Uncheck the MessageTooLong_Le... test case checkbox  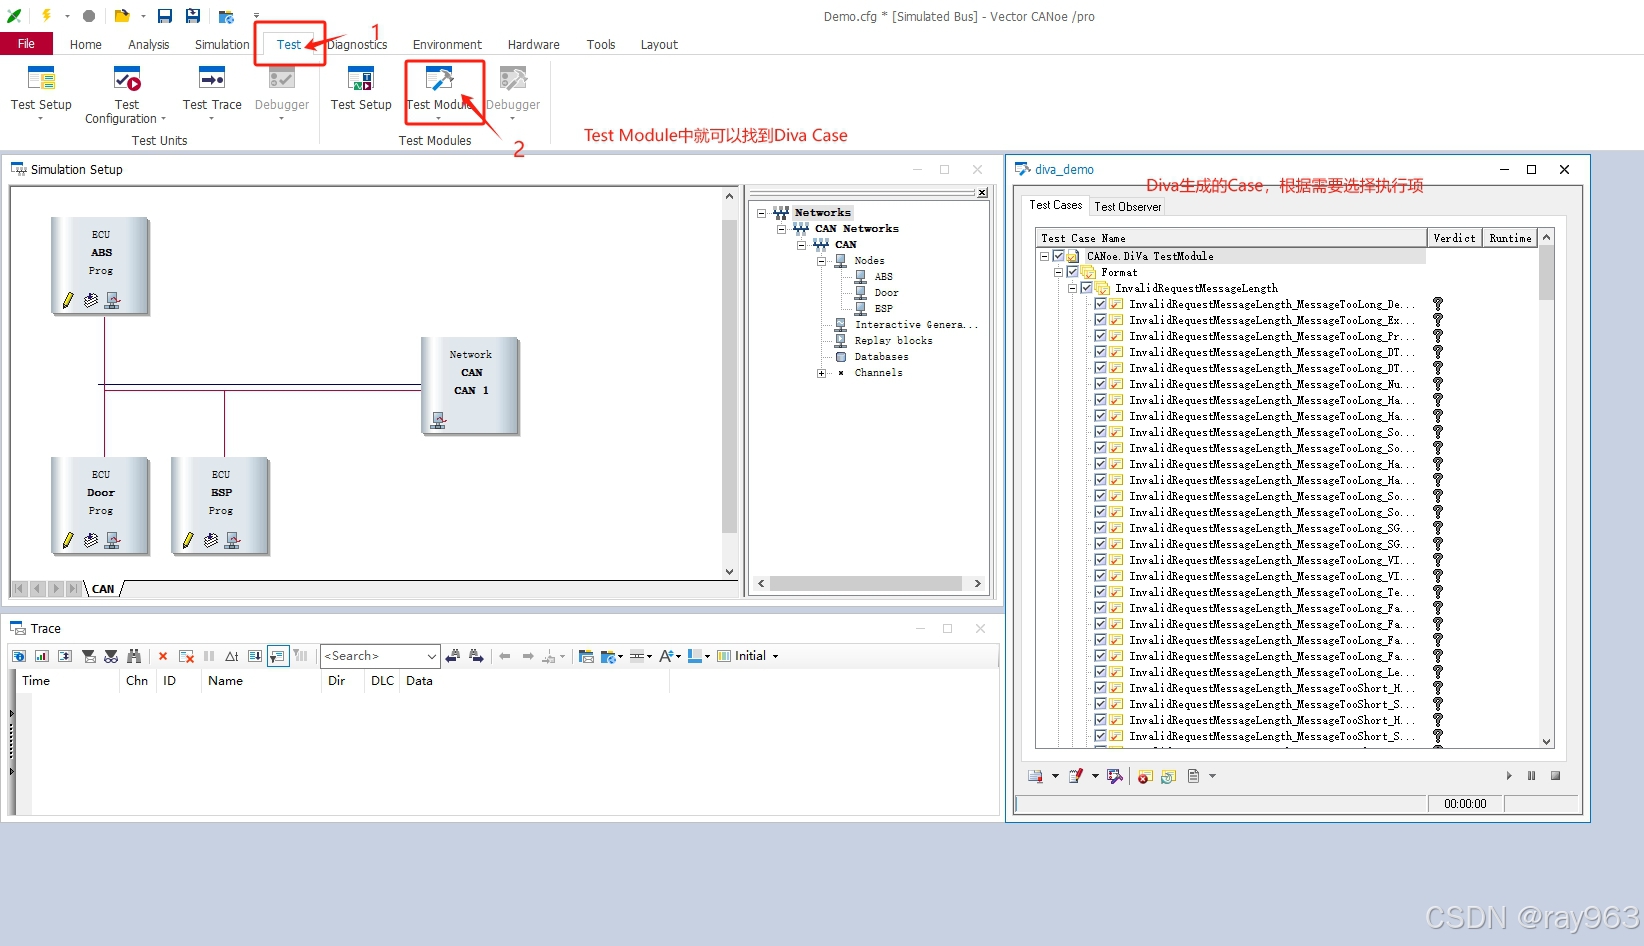click(1101, 672)
